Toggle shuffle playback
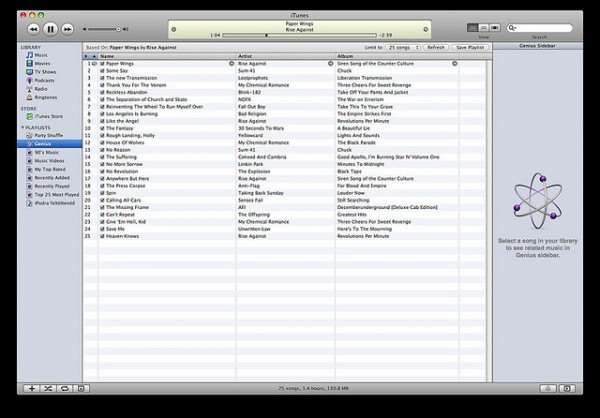 [x=48, y=389]
